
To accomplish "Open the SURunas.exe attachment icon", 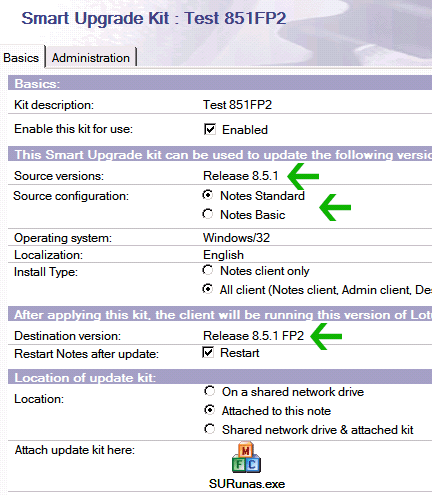I will pos(246,457).
